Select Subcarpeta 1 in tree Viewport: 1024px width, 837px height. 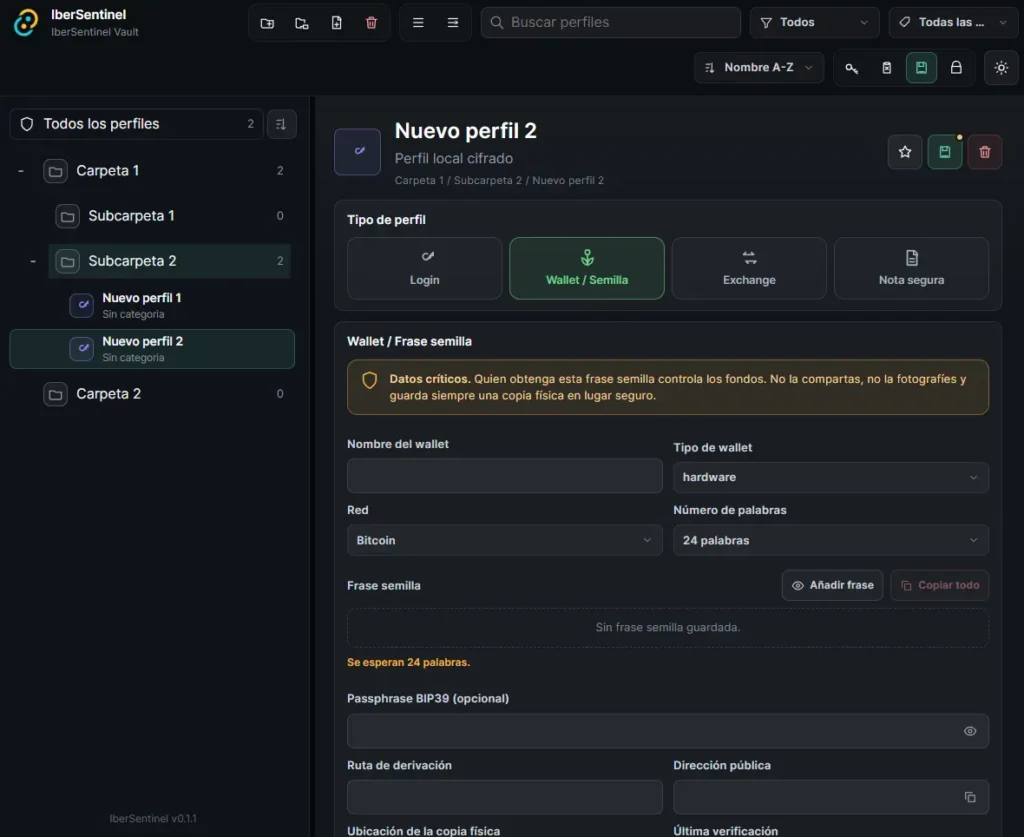(x=170, y=216)
